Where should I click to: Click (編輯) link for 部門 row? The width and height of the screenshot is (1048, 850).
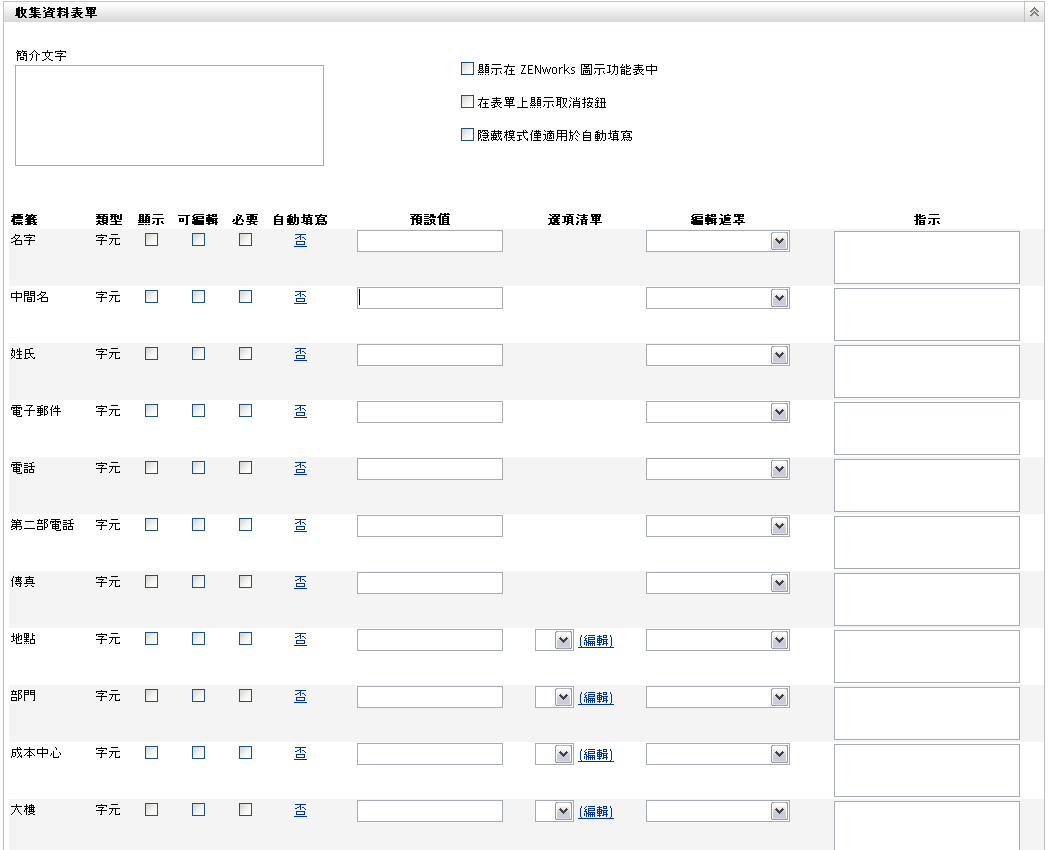596,698
